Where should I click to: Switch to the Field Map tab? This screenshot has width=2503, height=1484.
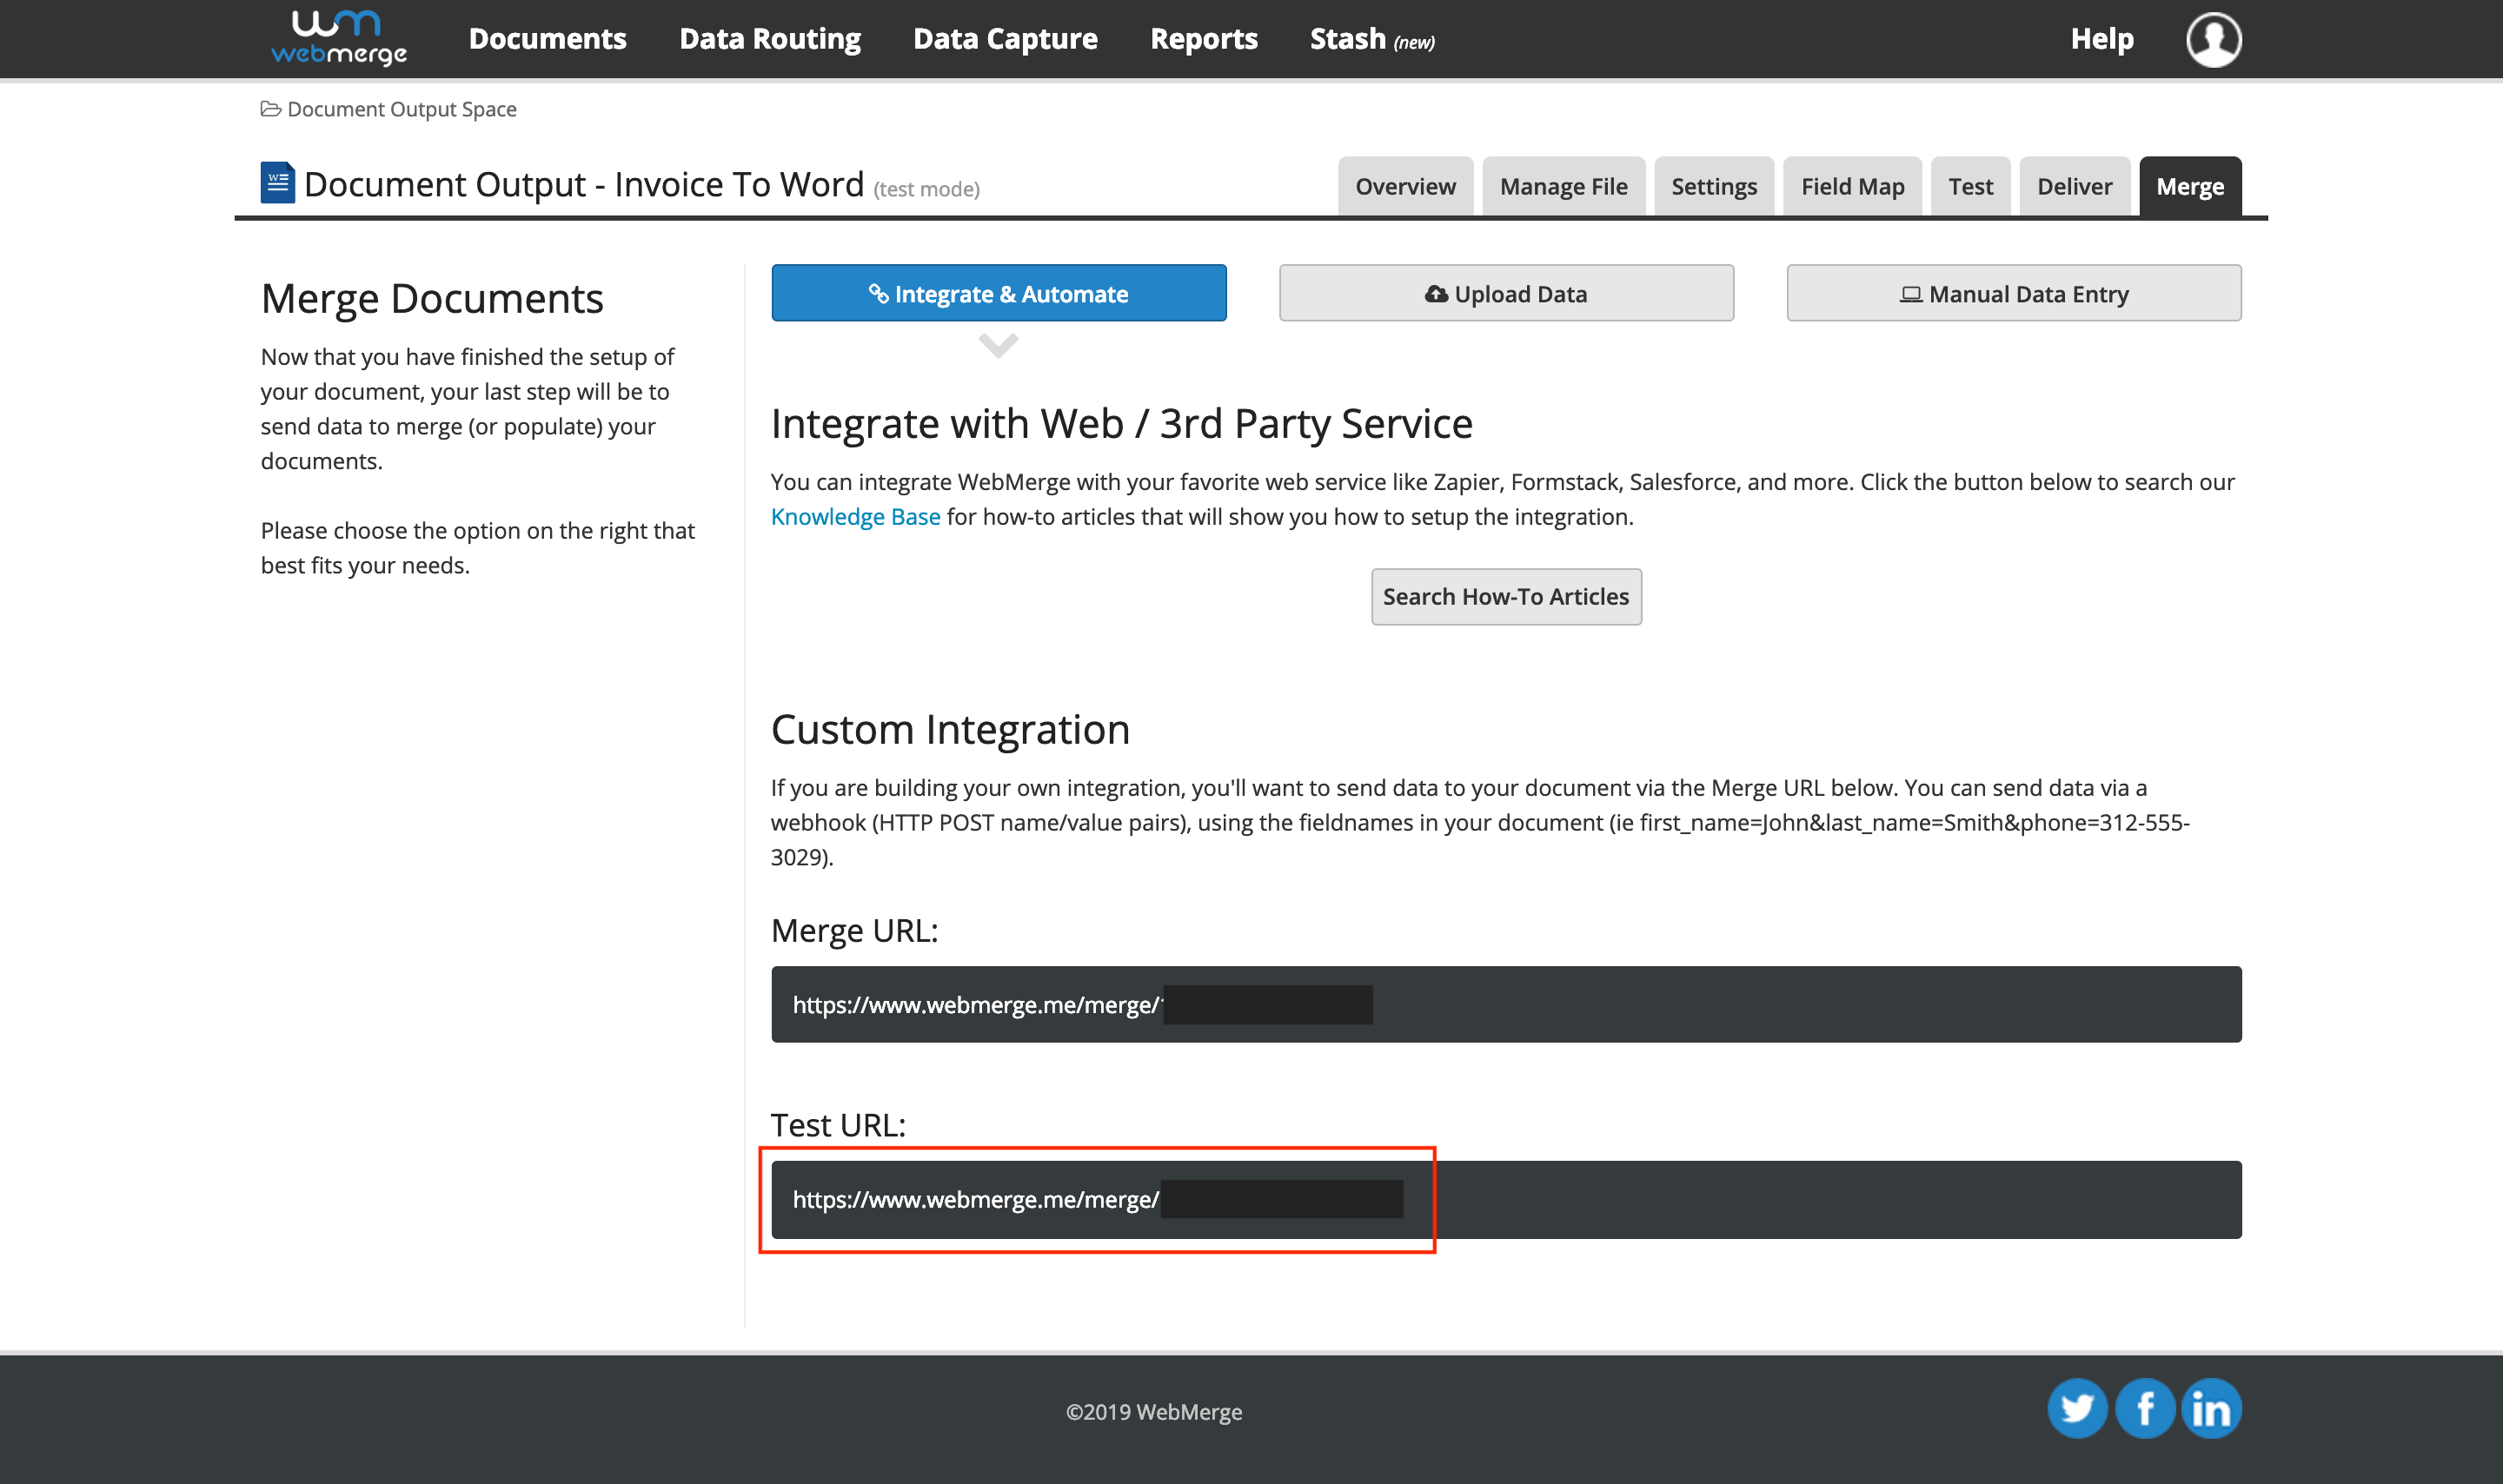pyautogui.click(x=1852, y=186)
